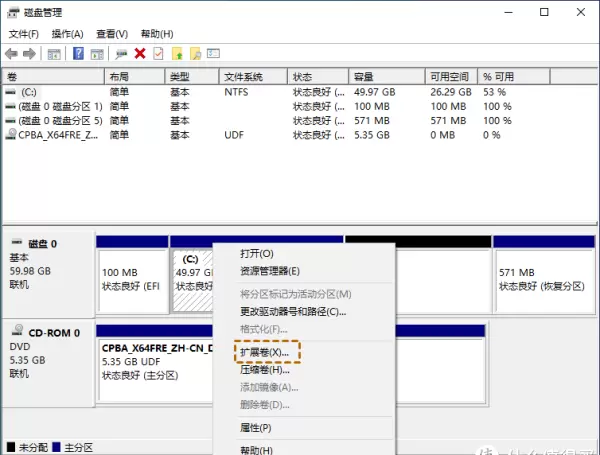Click the folder with magnifier search icon
The height and width of the screenshot is (455, 600).
195,53
